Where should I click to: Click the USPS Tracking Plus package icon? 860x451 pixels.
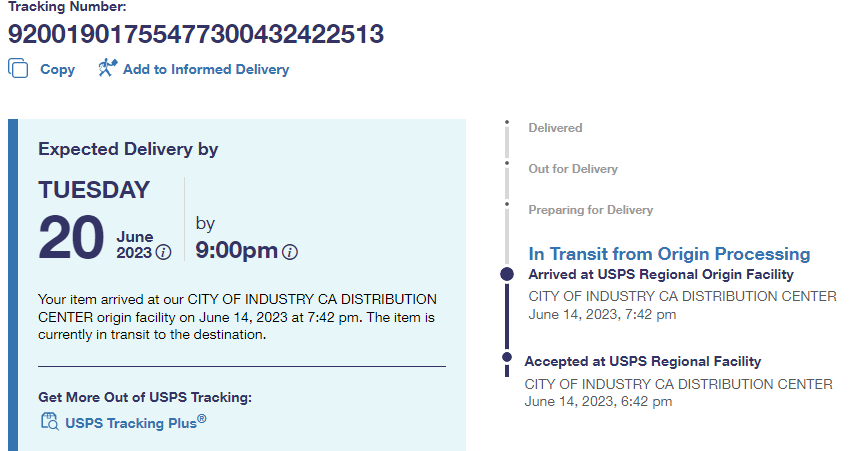pyautogui.click(x=49, y=421)
